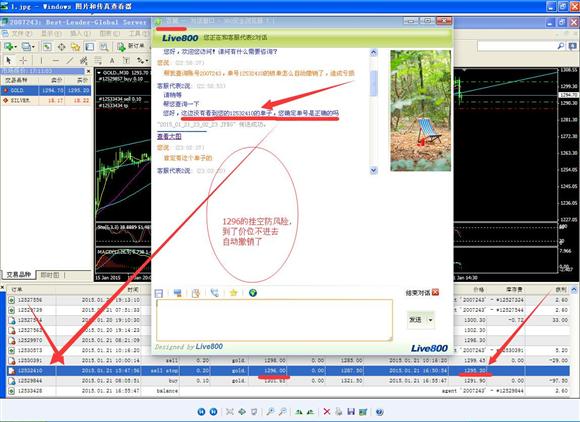Select order 12527556 row
Viewport: 580px width, 422px height.
pyautogui.click(x=288, y=300)
